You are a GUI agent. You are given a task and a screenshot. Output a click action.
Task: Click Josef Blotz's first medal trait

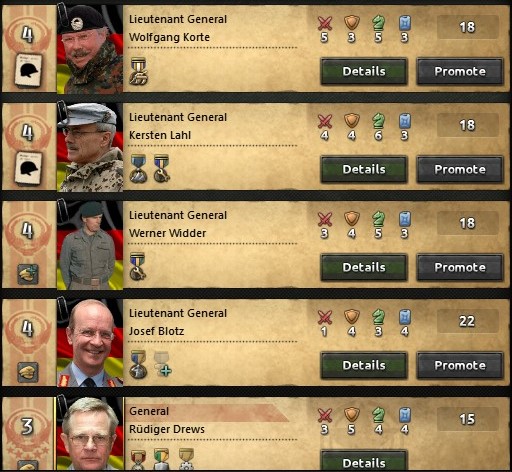[x=138, y=364]
